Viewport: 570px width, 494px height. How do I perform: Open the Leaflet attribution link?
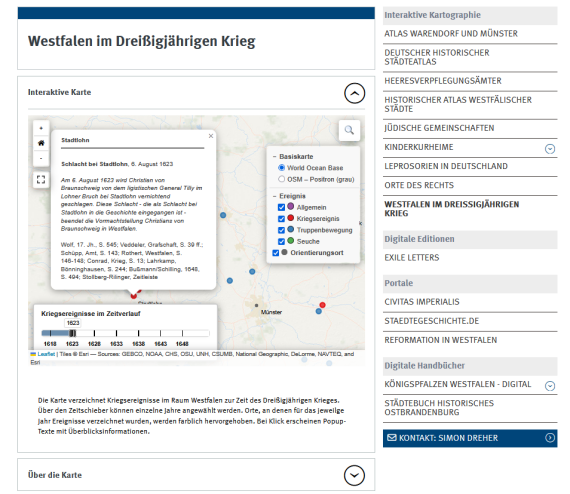click(x=46, y=354)
